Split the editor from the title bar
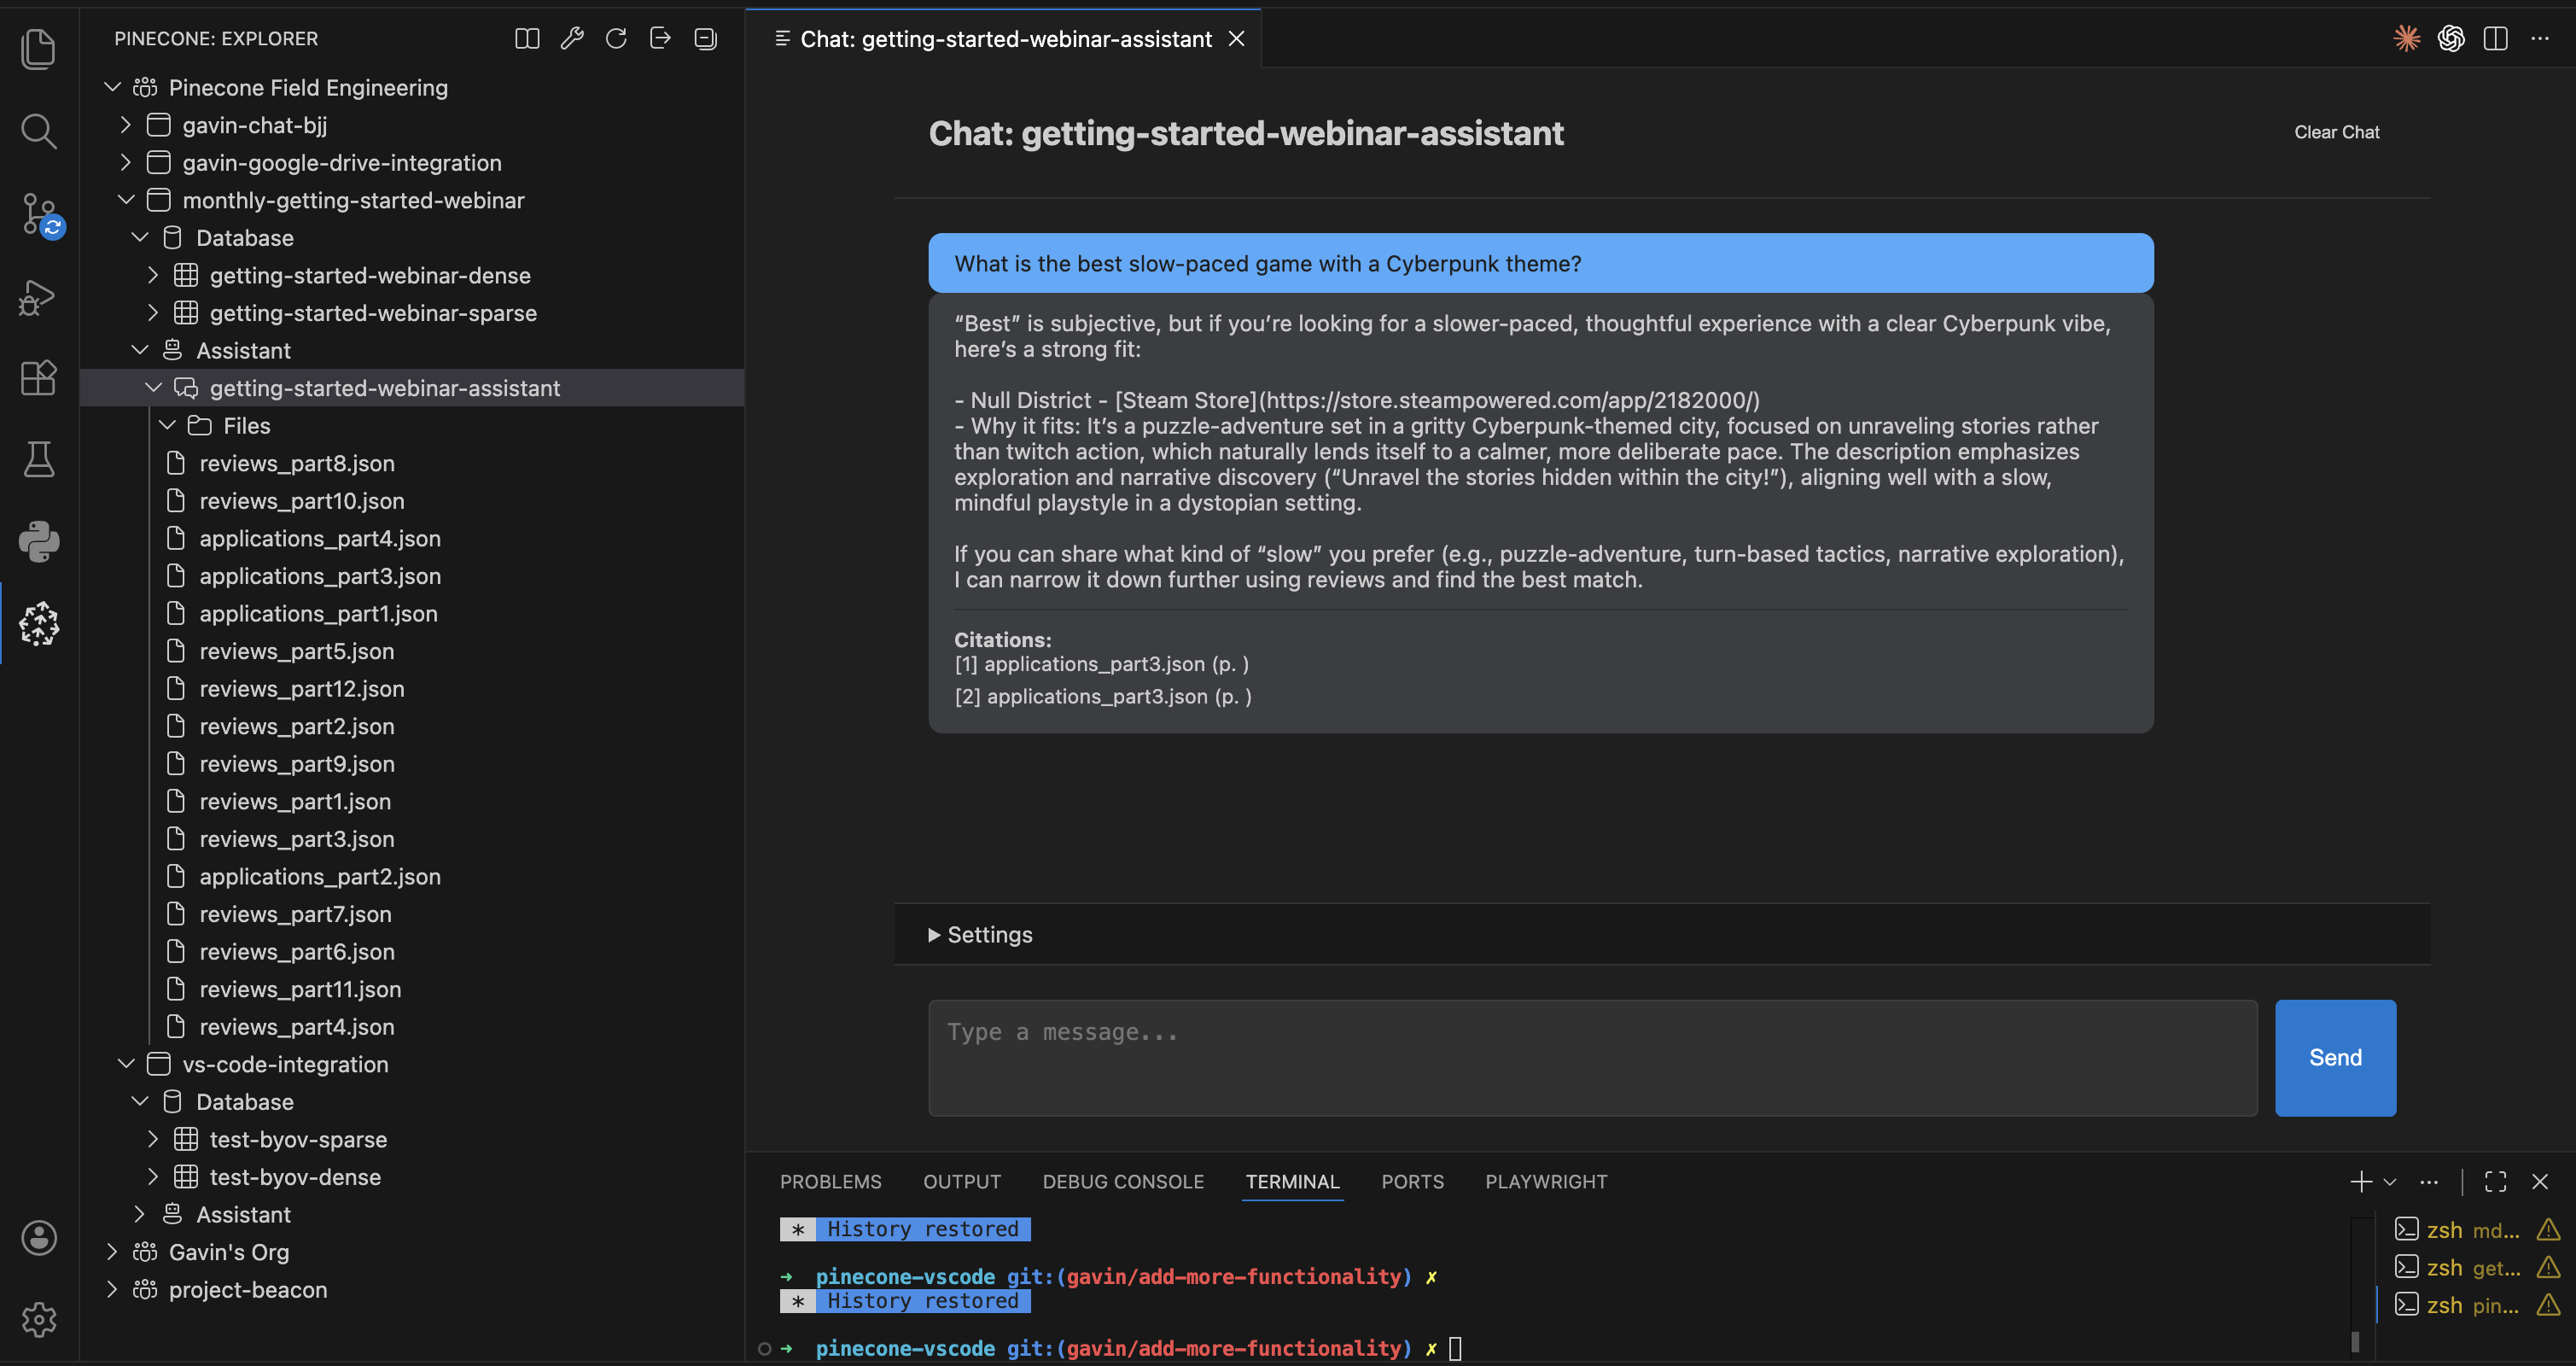2576x1366 pixels. pos(2495,38)
